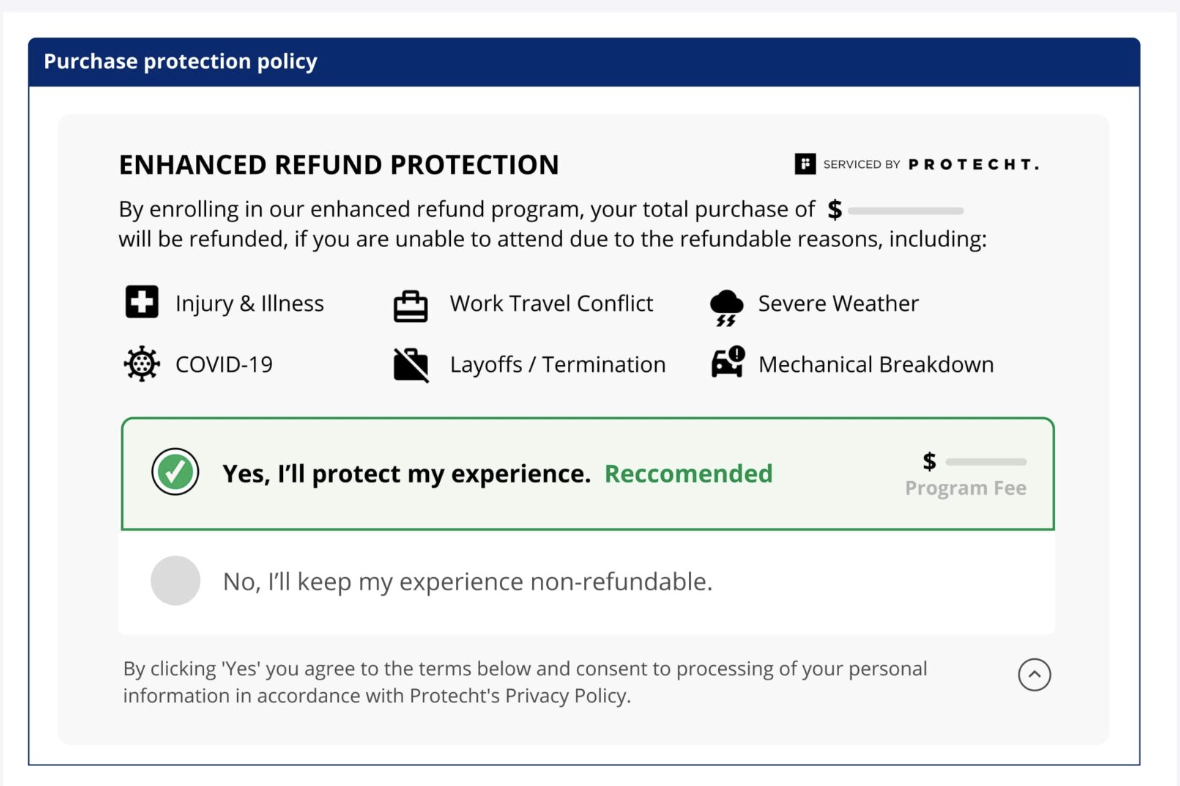Choose "Yes, I'll protect my experience" option
Screen dimensions: 1180x786
coord(406,473)
